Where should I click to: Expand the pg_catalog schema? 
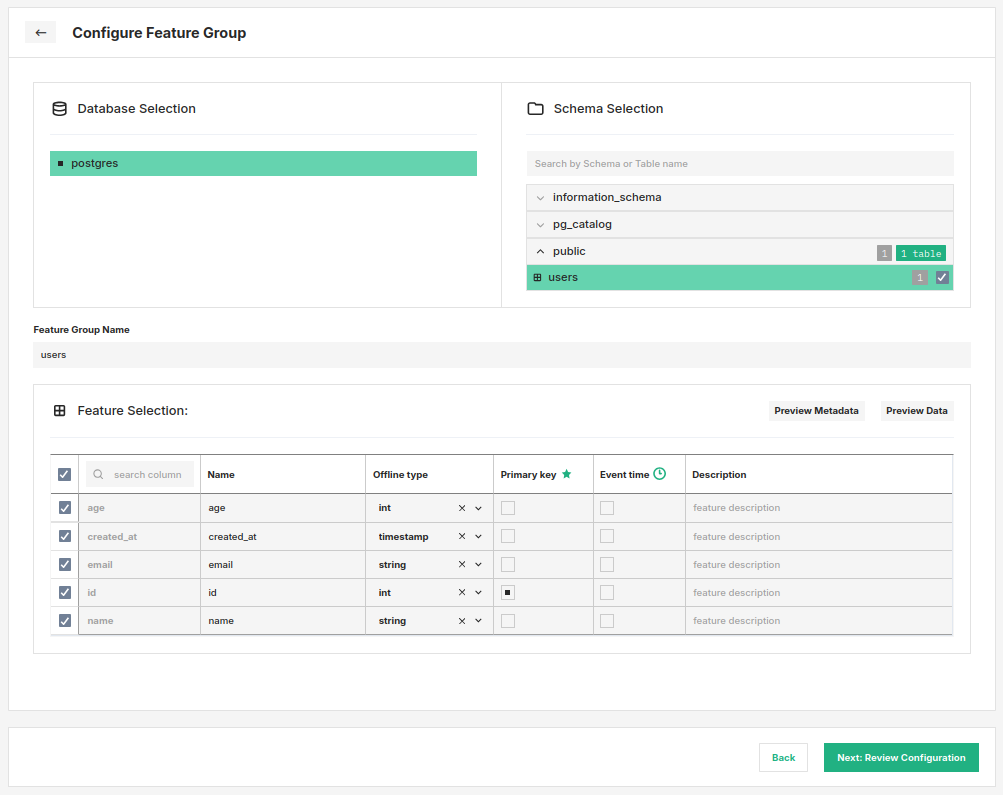[540, 224]
